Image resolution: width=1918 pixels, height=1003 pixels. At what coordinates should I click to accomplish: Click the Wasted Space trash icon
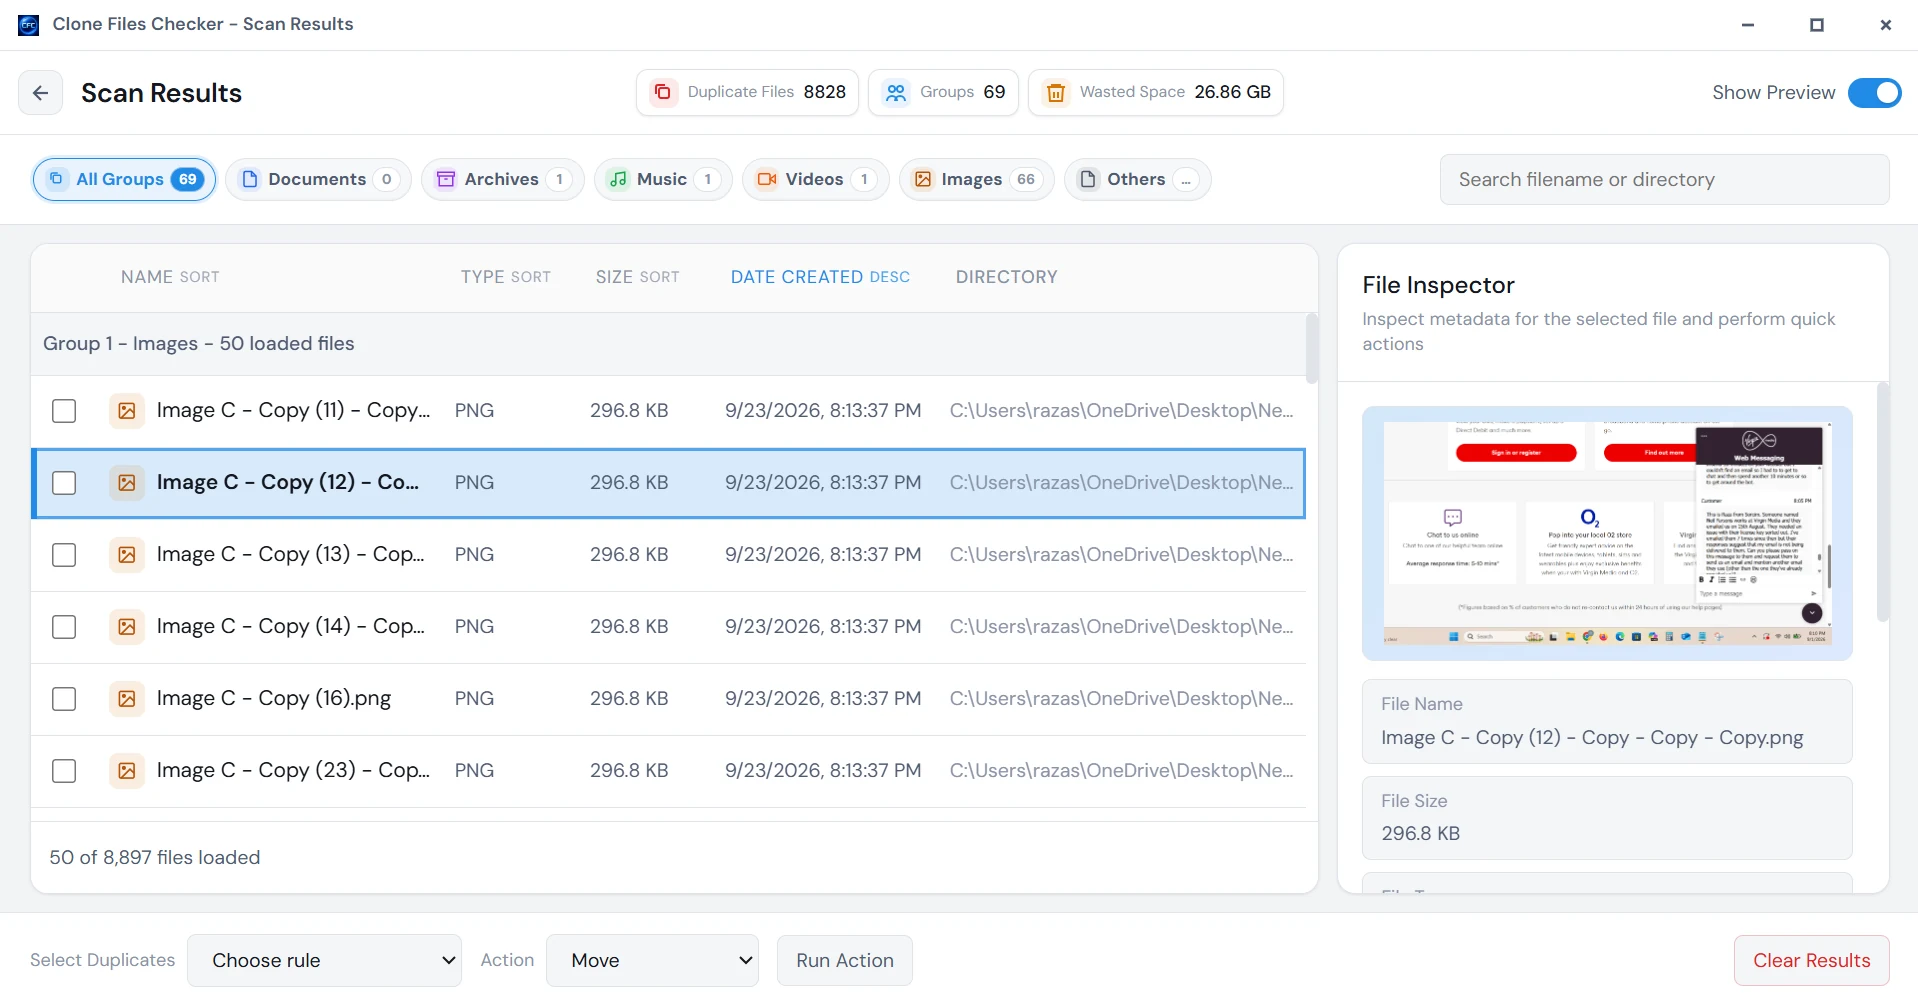click(1055, 92)
